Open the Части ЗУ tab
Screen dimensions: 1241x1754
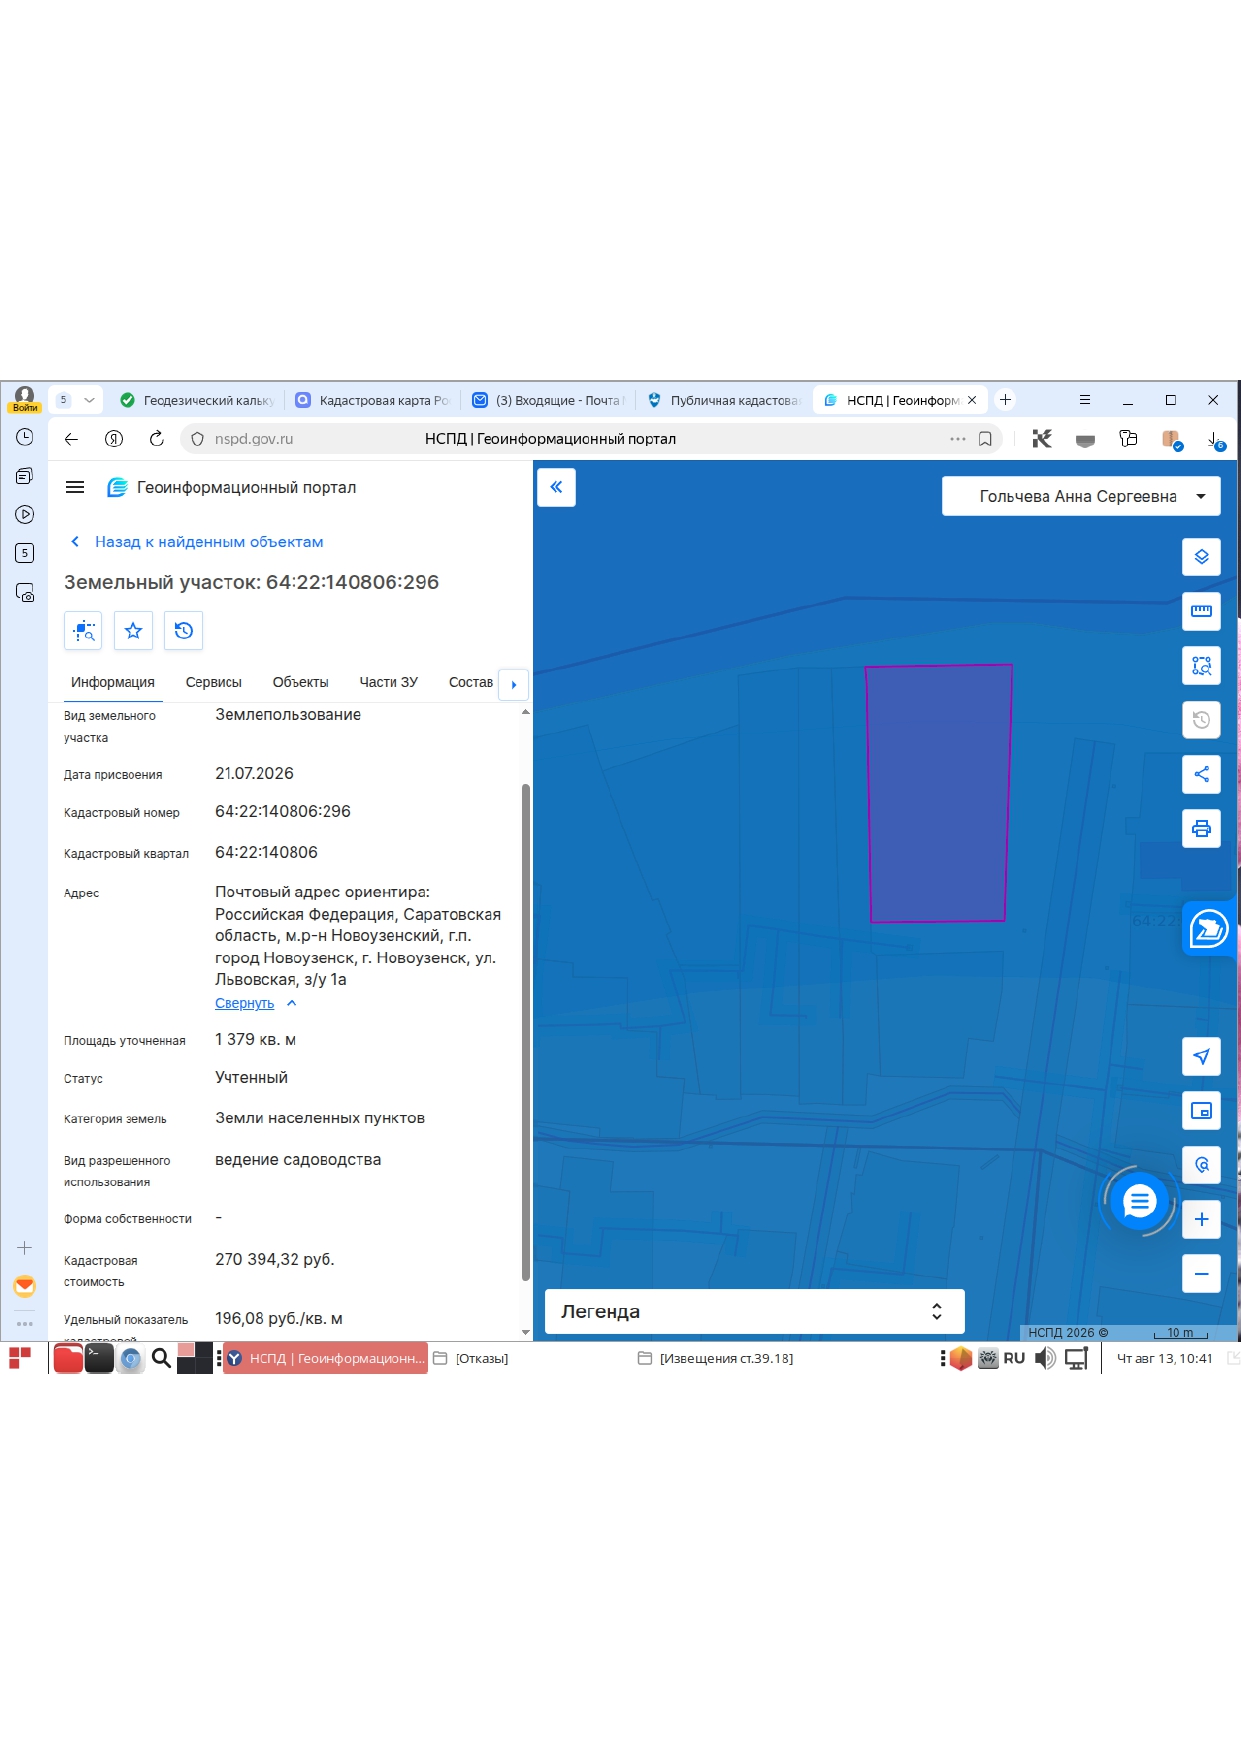click(388, 682)
